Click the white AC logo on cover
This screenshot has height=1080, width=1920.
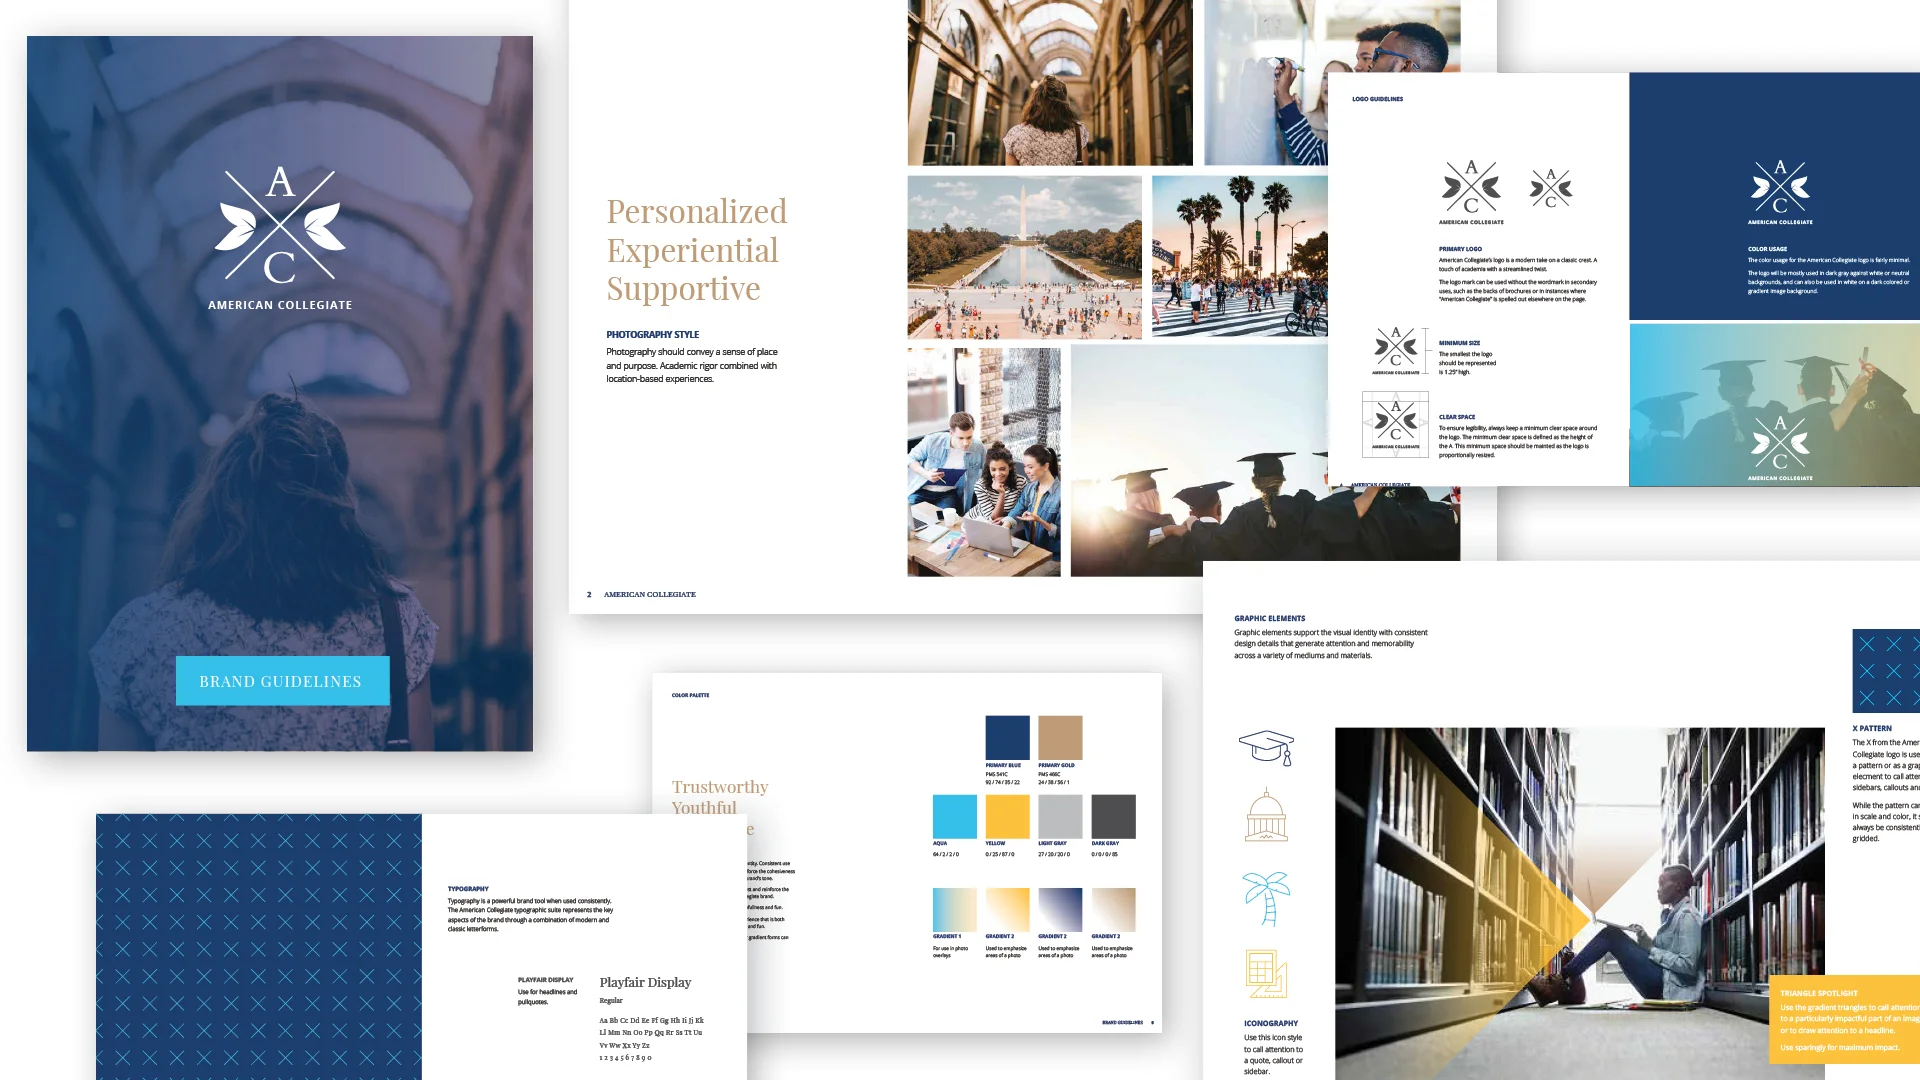280,226
